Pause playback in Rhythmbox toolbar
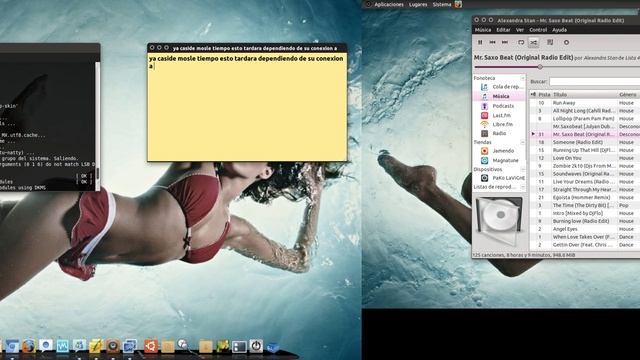This screenshot has width=640, height=360. point(480,42)
